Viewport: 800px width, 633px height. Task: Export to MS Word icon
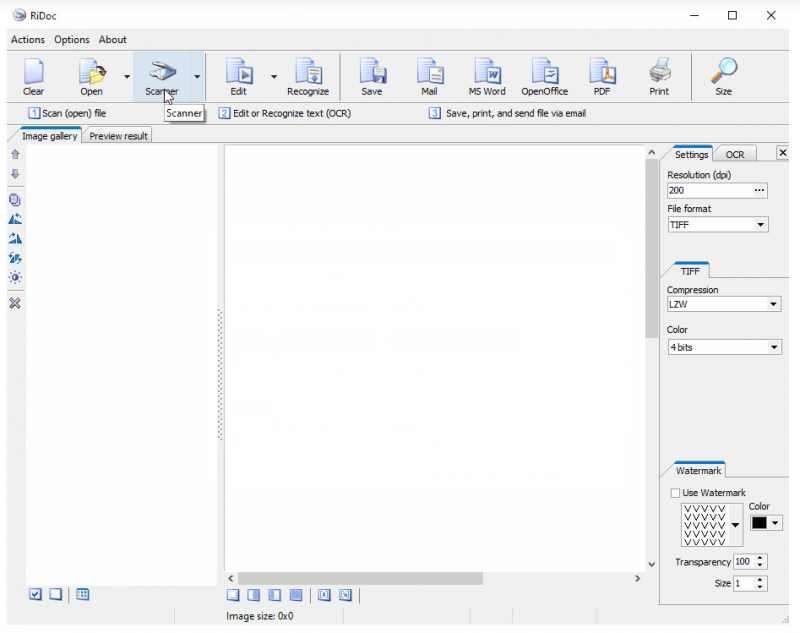(487, 77)
